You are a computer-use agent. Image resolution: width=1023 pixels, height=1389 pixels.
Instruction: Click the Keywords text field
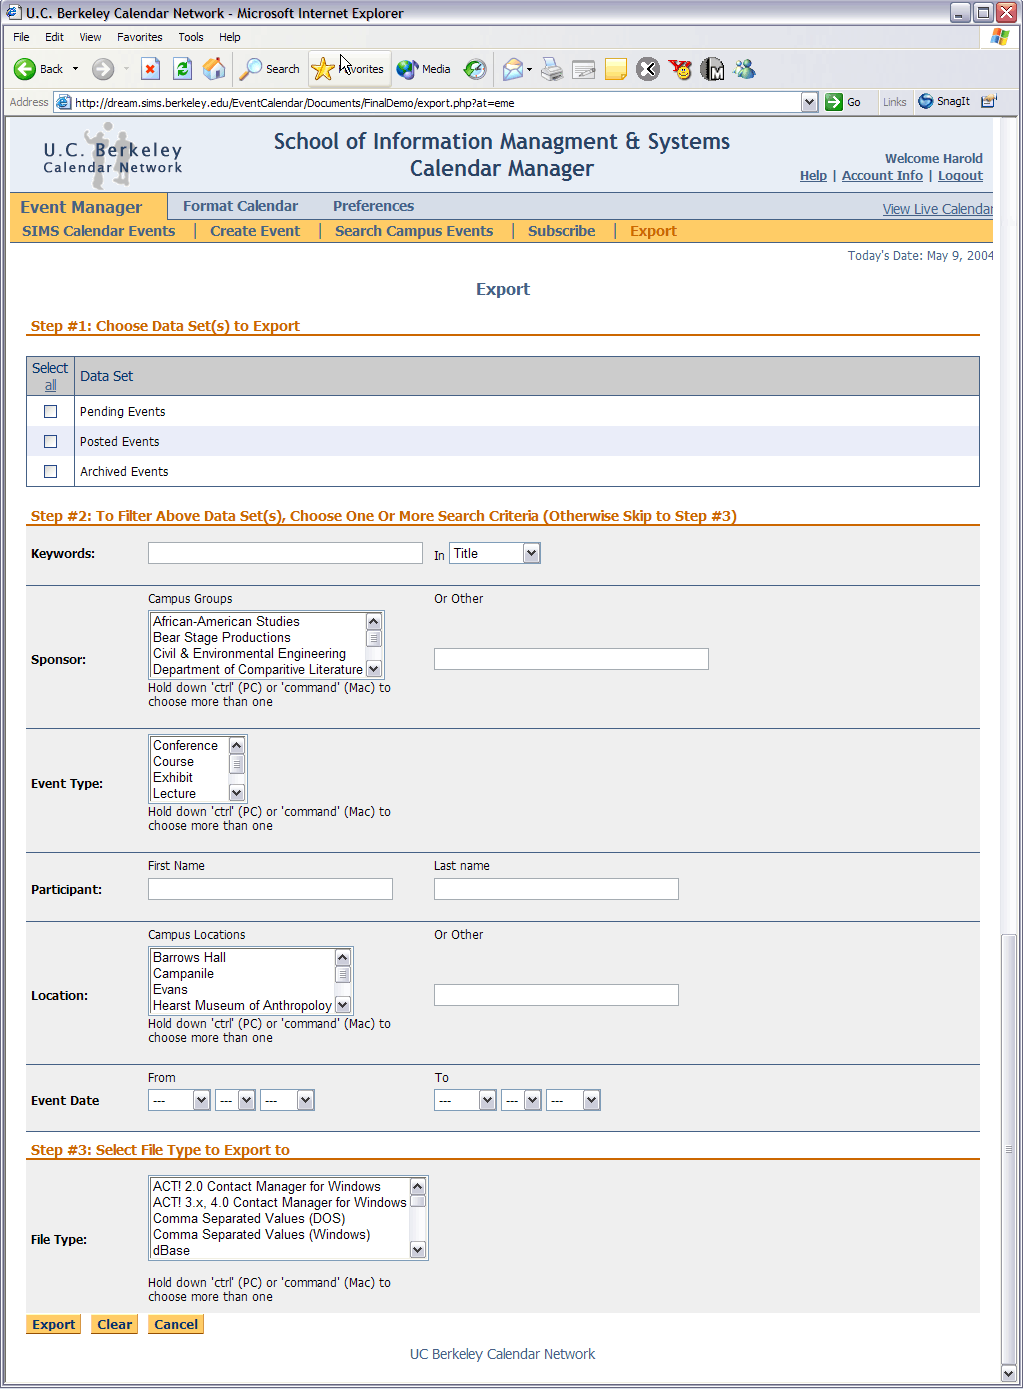pyautogui.click(x=285, y=553)
